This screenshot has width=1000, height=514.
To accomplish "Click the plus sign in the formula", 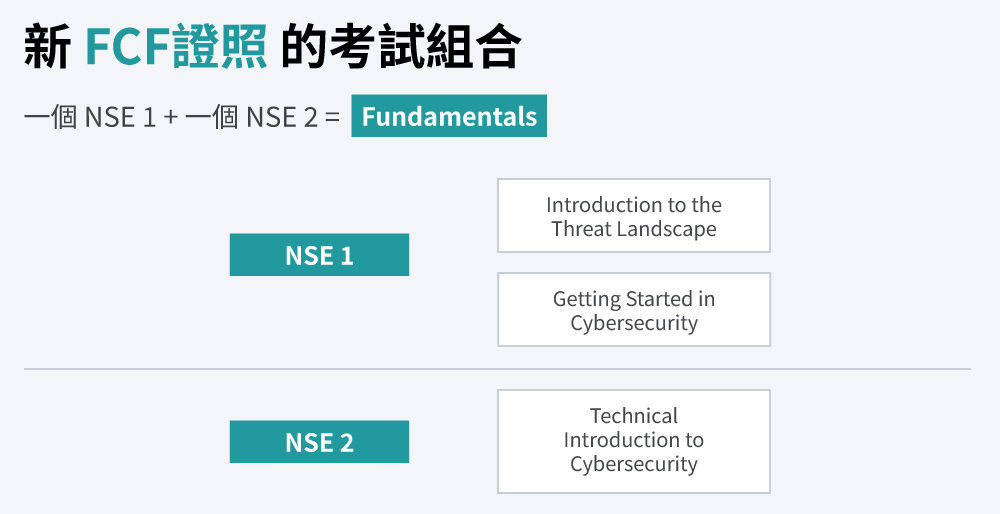I will point(170,118).
